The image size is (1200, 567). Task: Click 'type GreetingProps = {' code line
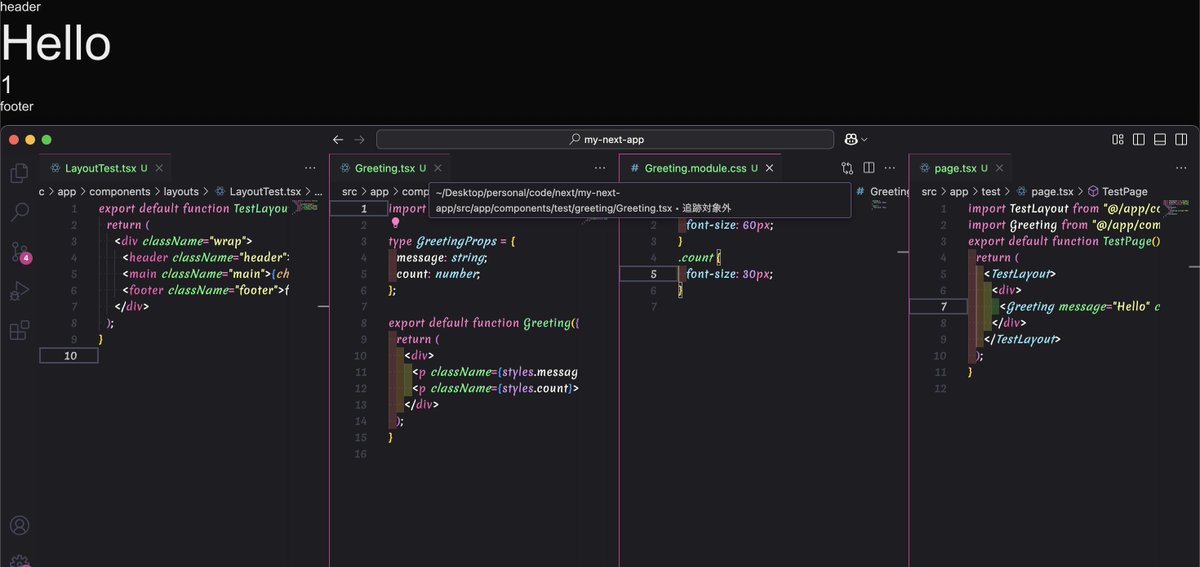tap(452, 241)
